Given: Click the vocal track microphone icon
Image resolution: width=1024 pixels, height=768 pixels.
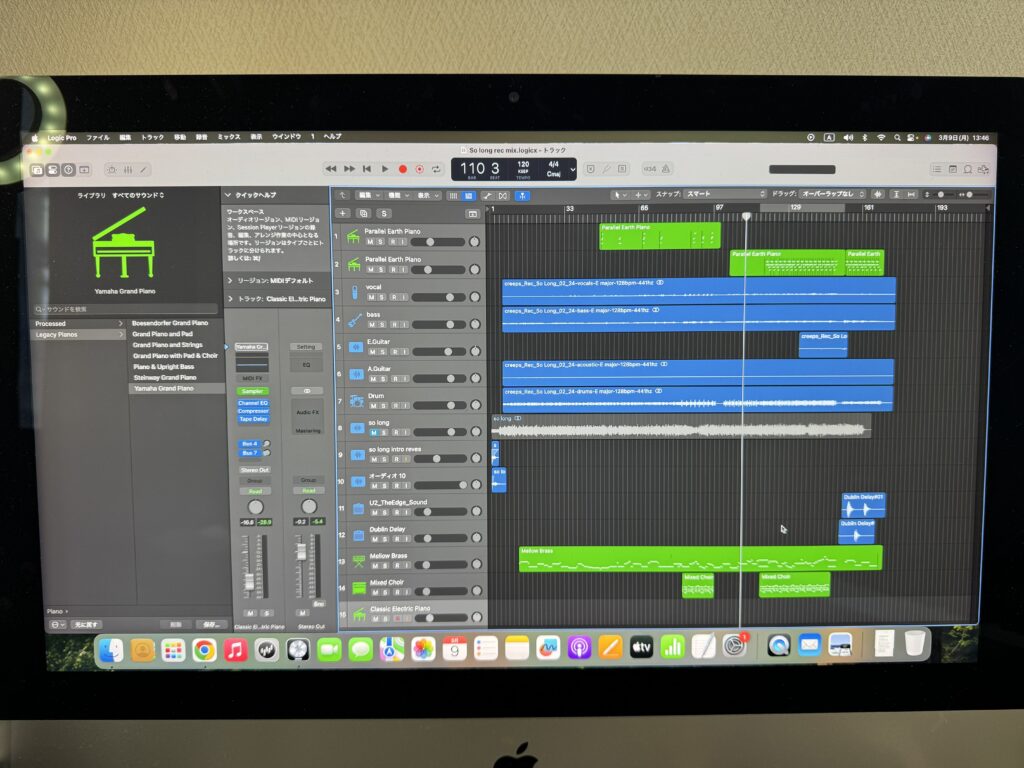Looking at the screenshot, I should point(355,292).
